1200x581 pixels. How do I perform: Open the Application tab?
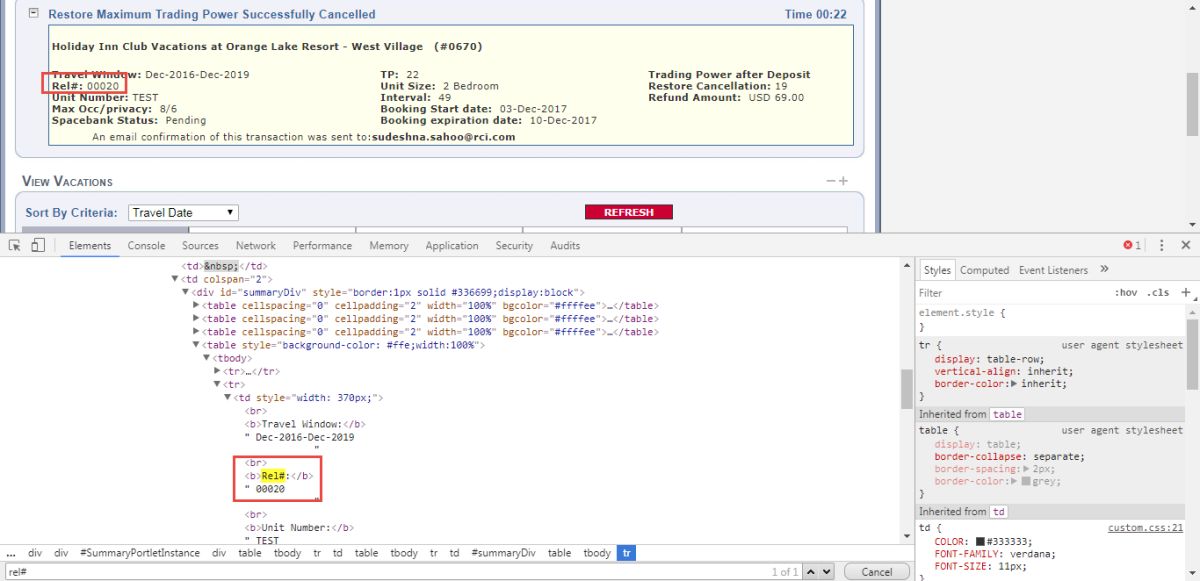[x=452, y=245]
